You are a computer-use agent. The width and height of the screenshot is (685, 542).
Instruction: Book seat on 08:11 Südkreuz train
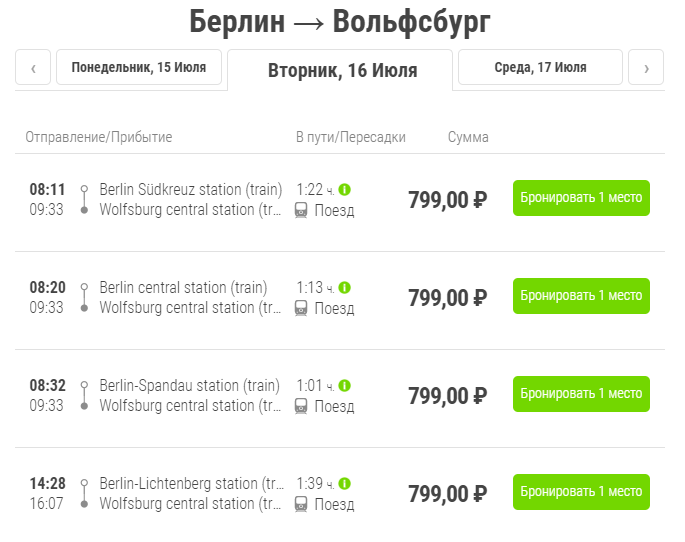[581, 198]
